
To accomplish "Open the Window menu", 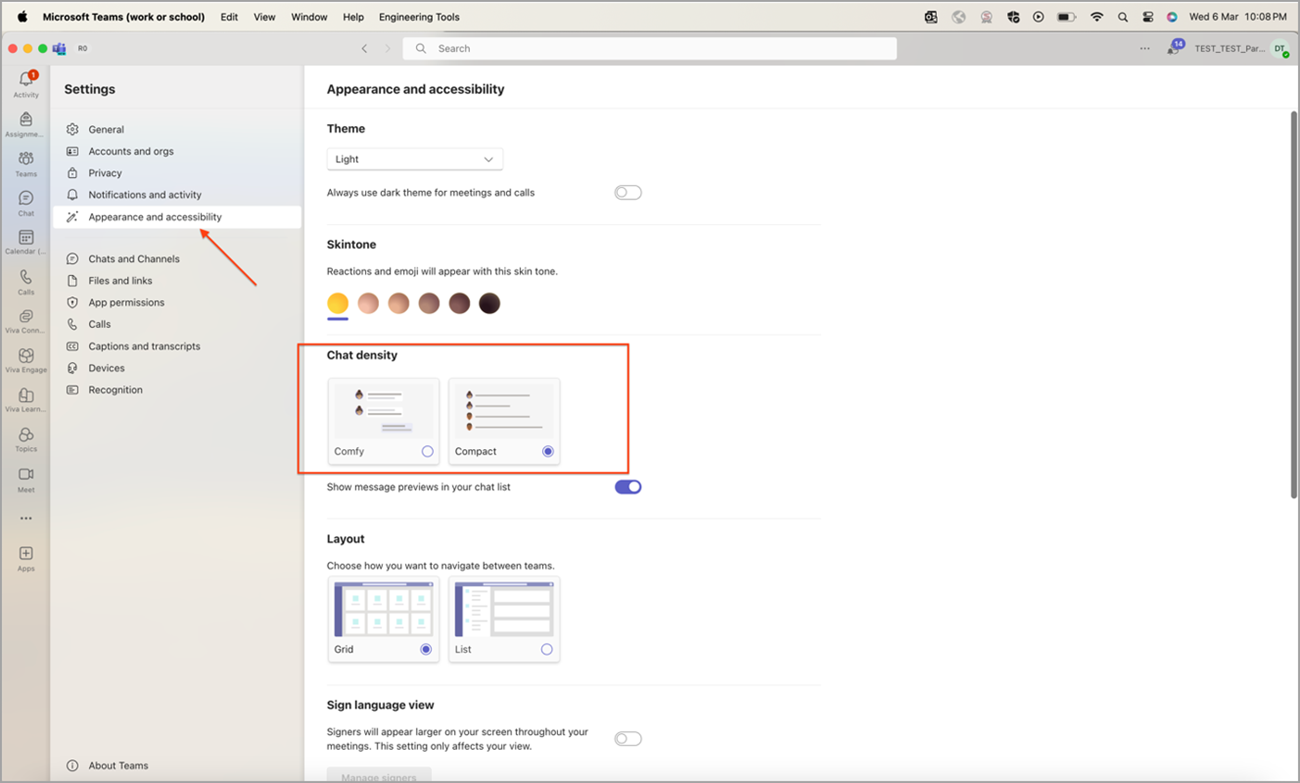I will point(309,17).
